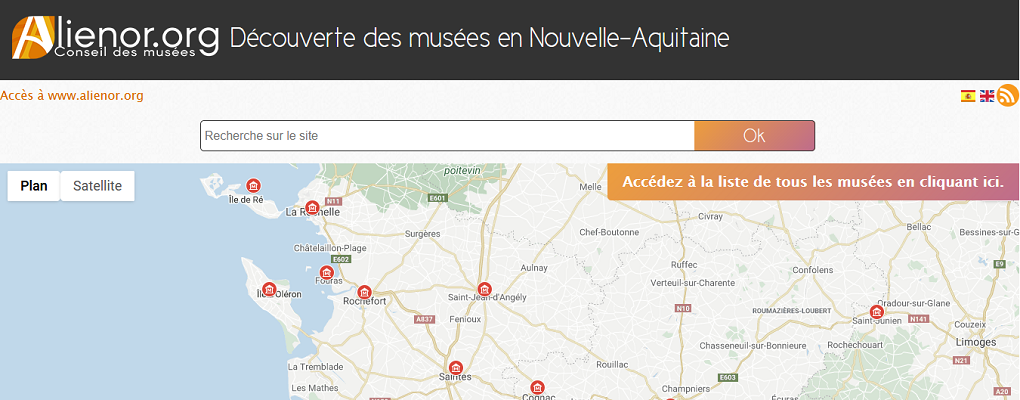Open the orange RSS feed icon
Image resolution: width=1020 pixels, height=400 pixels.
pos(1008,96)
